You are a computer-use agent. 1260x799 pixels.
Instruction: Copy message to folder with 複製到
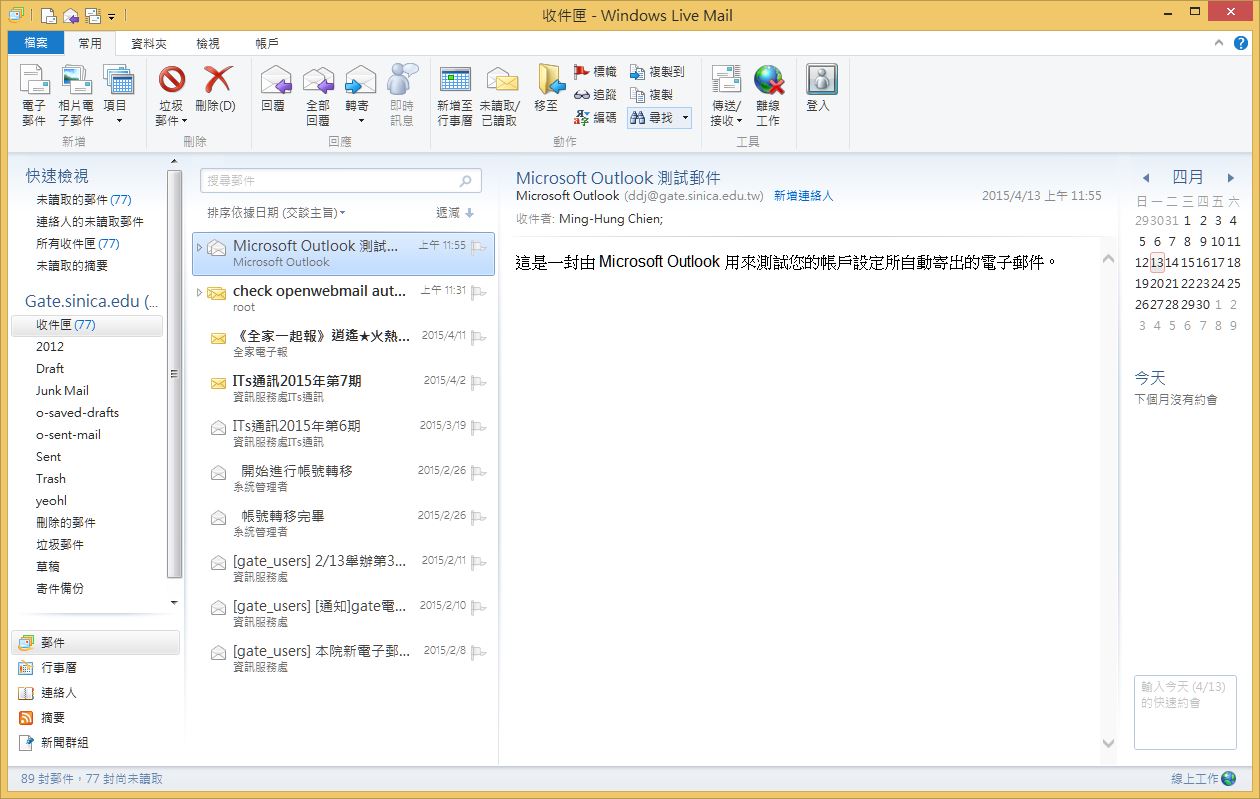pos(657,72)
